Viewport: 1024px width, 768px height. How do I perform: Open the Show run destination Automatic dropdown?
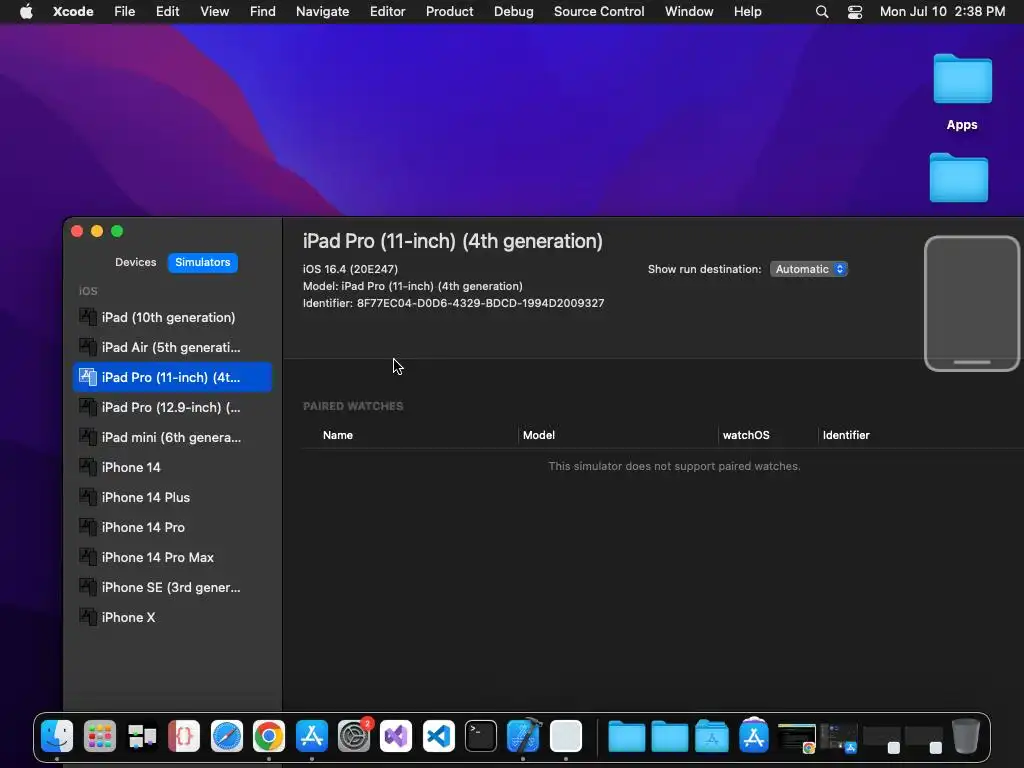808,269
